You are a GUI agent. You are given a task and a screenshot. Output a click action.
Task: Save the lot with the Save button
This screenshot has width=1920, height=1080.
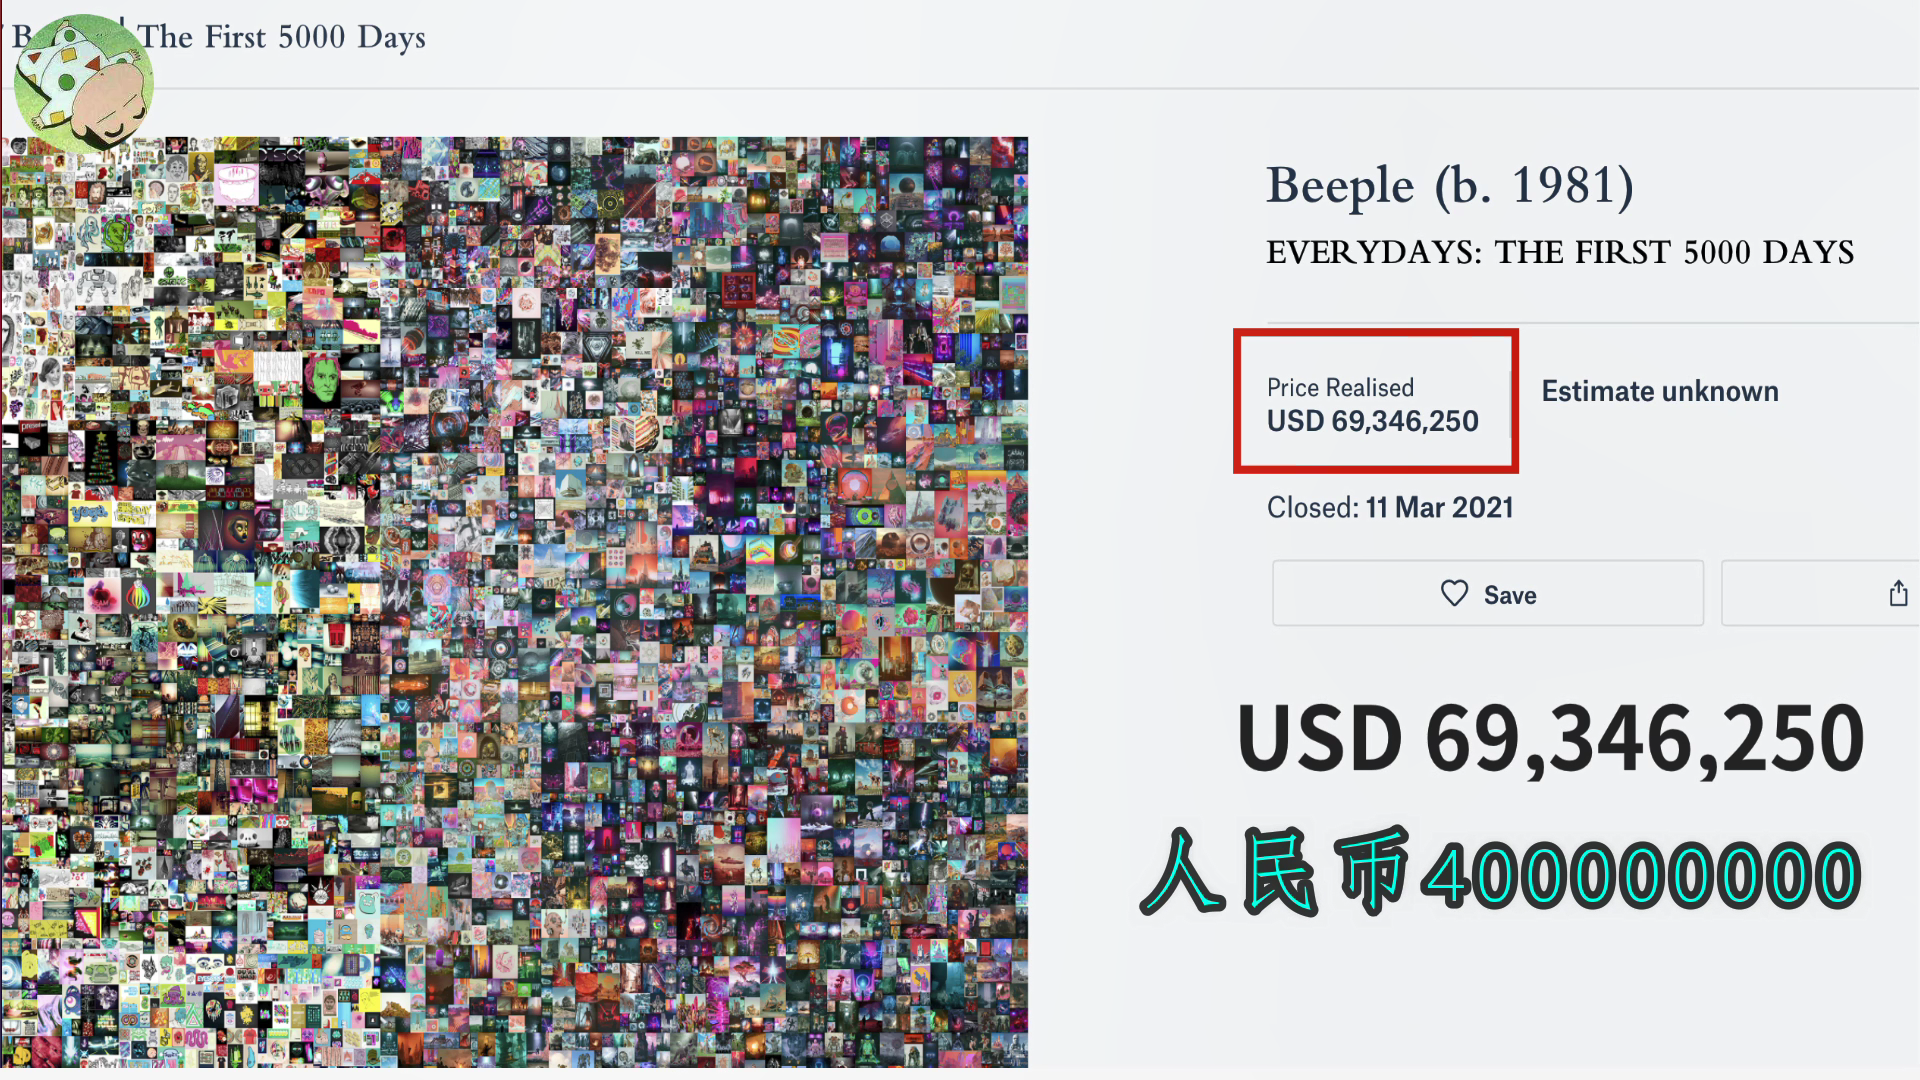(1488, 594)
